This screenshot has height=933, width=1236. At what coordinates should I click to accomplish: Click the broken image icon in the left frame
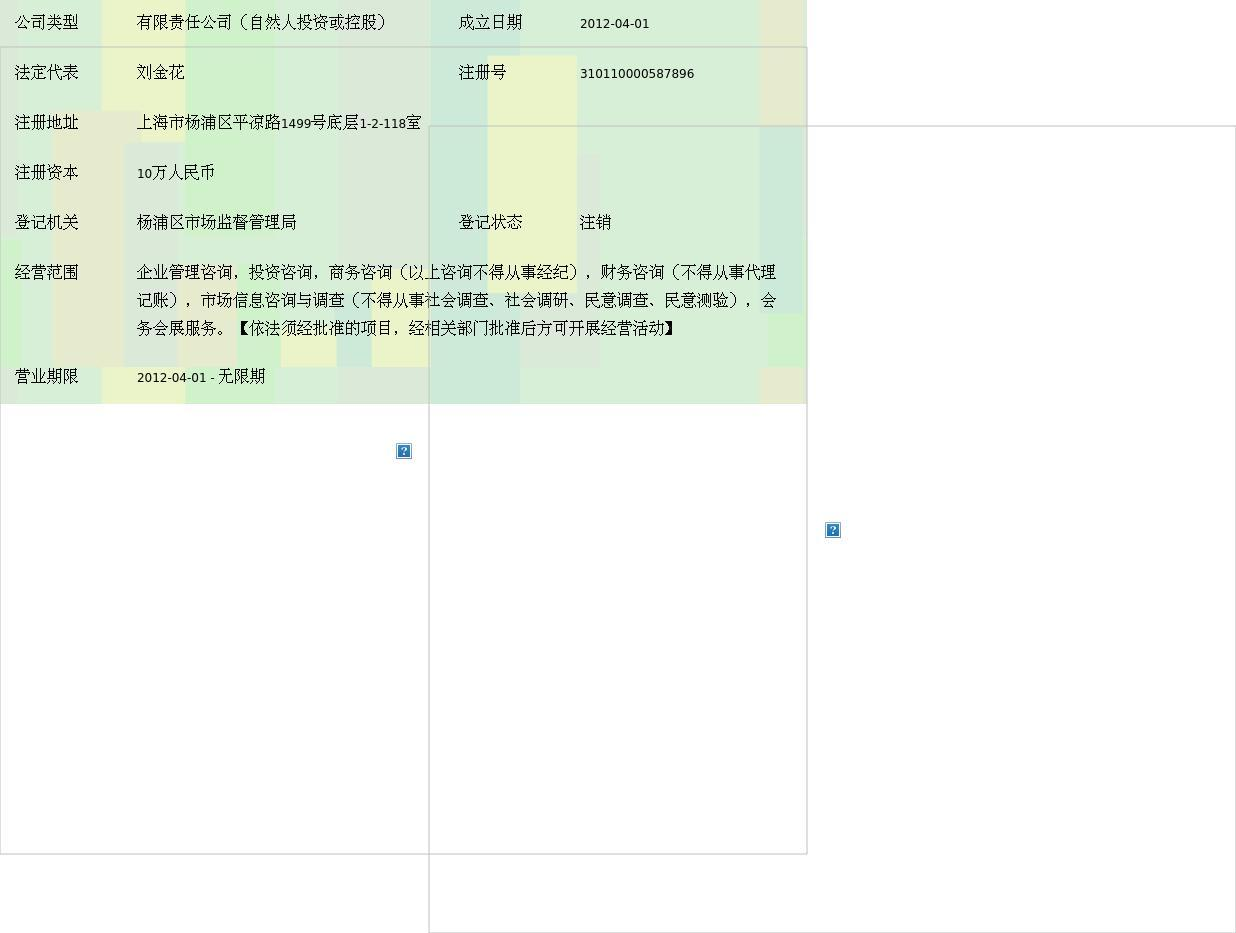click(404, 451)
